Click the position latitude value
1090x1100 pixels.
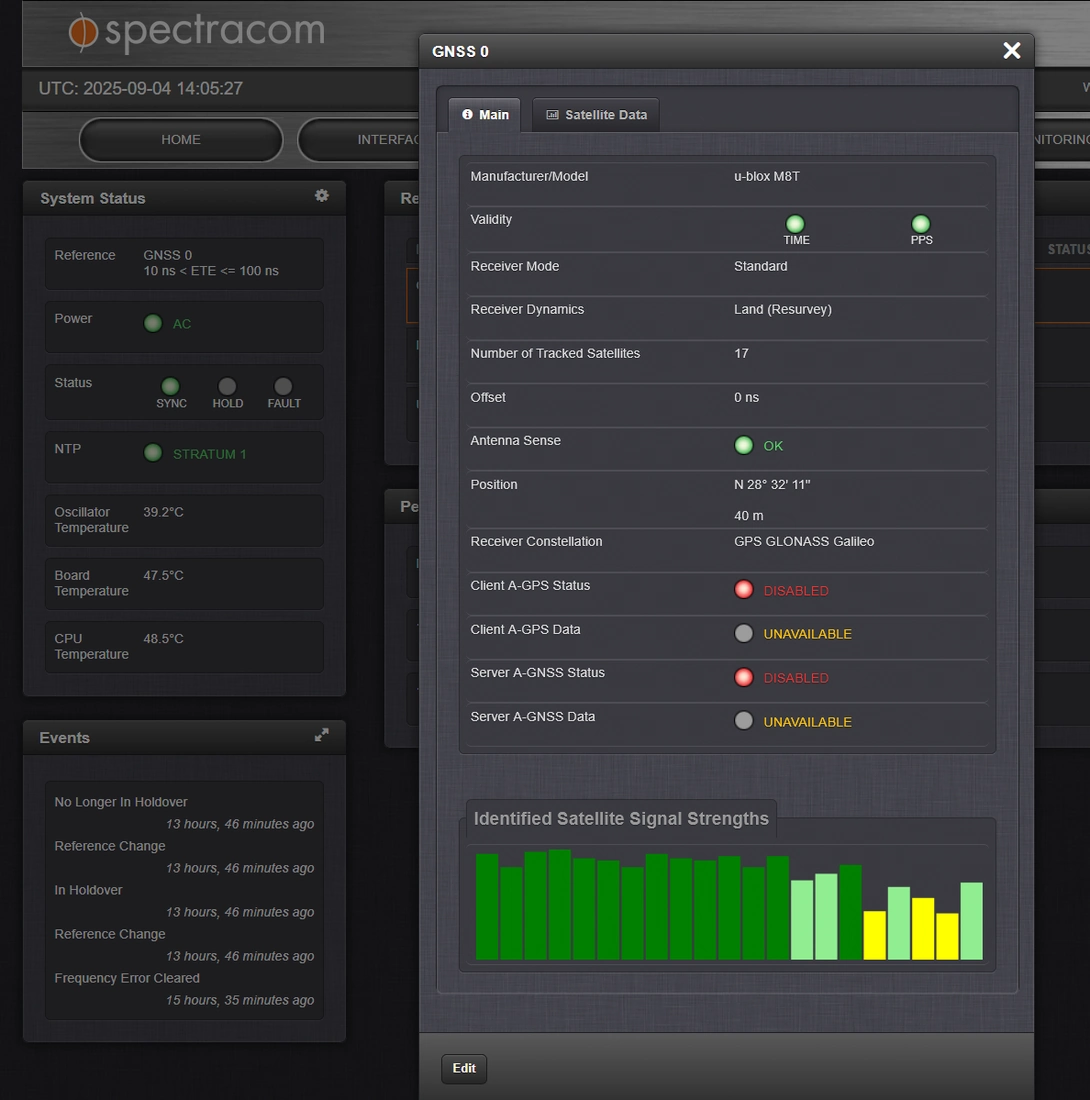pyautogui.click(x=772, y=485)
